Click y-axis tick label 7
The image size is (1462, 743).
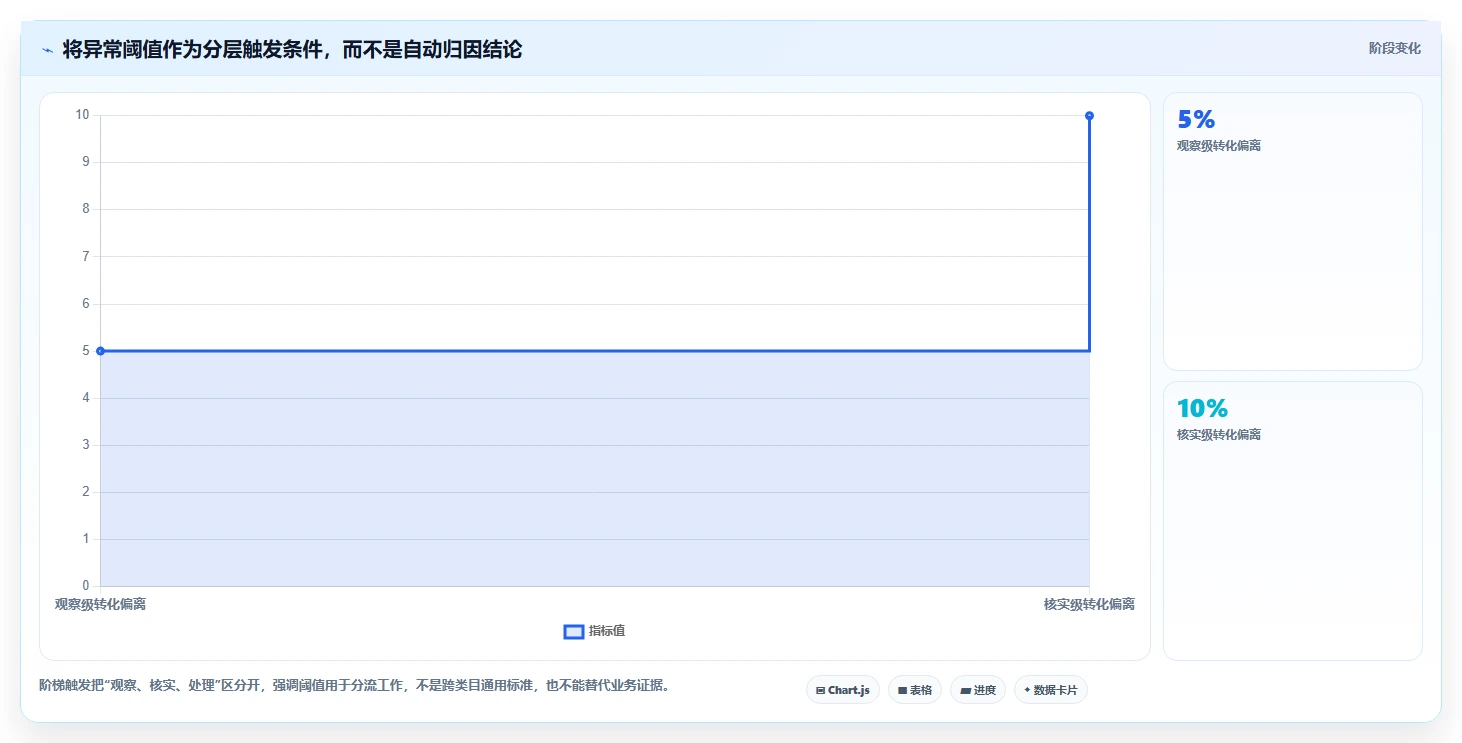point(85,257)
